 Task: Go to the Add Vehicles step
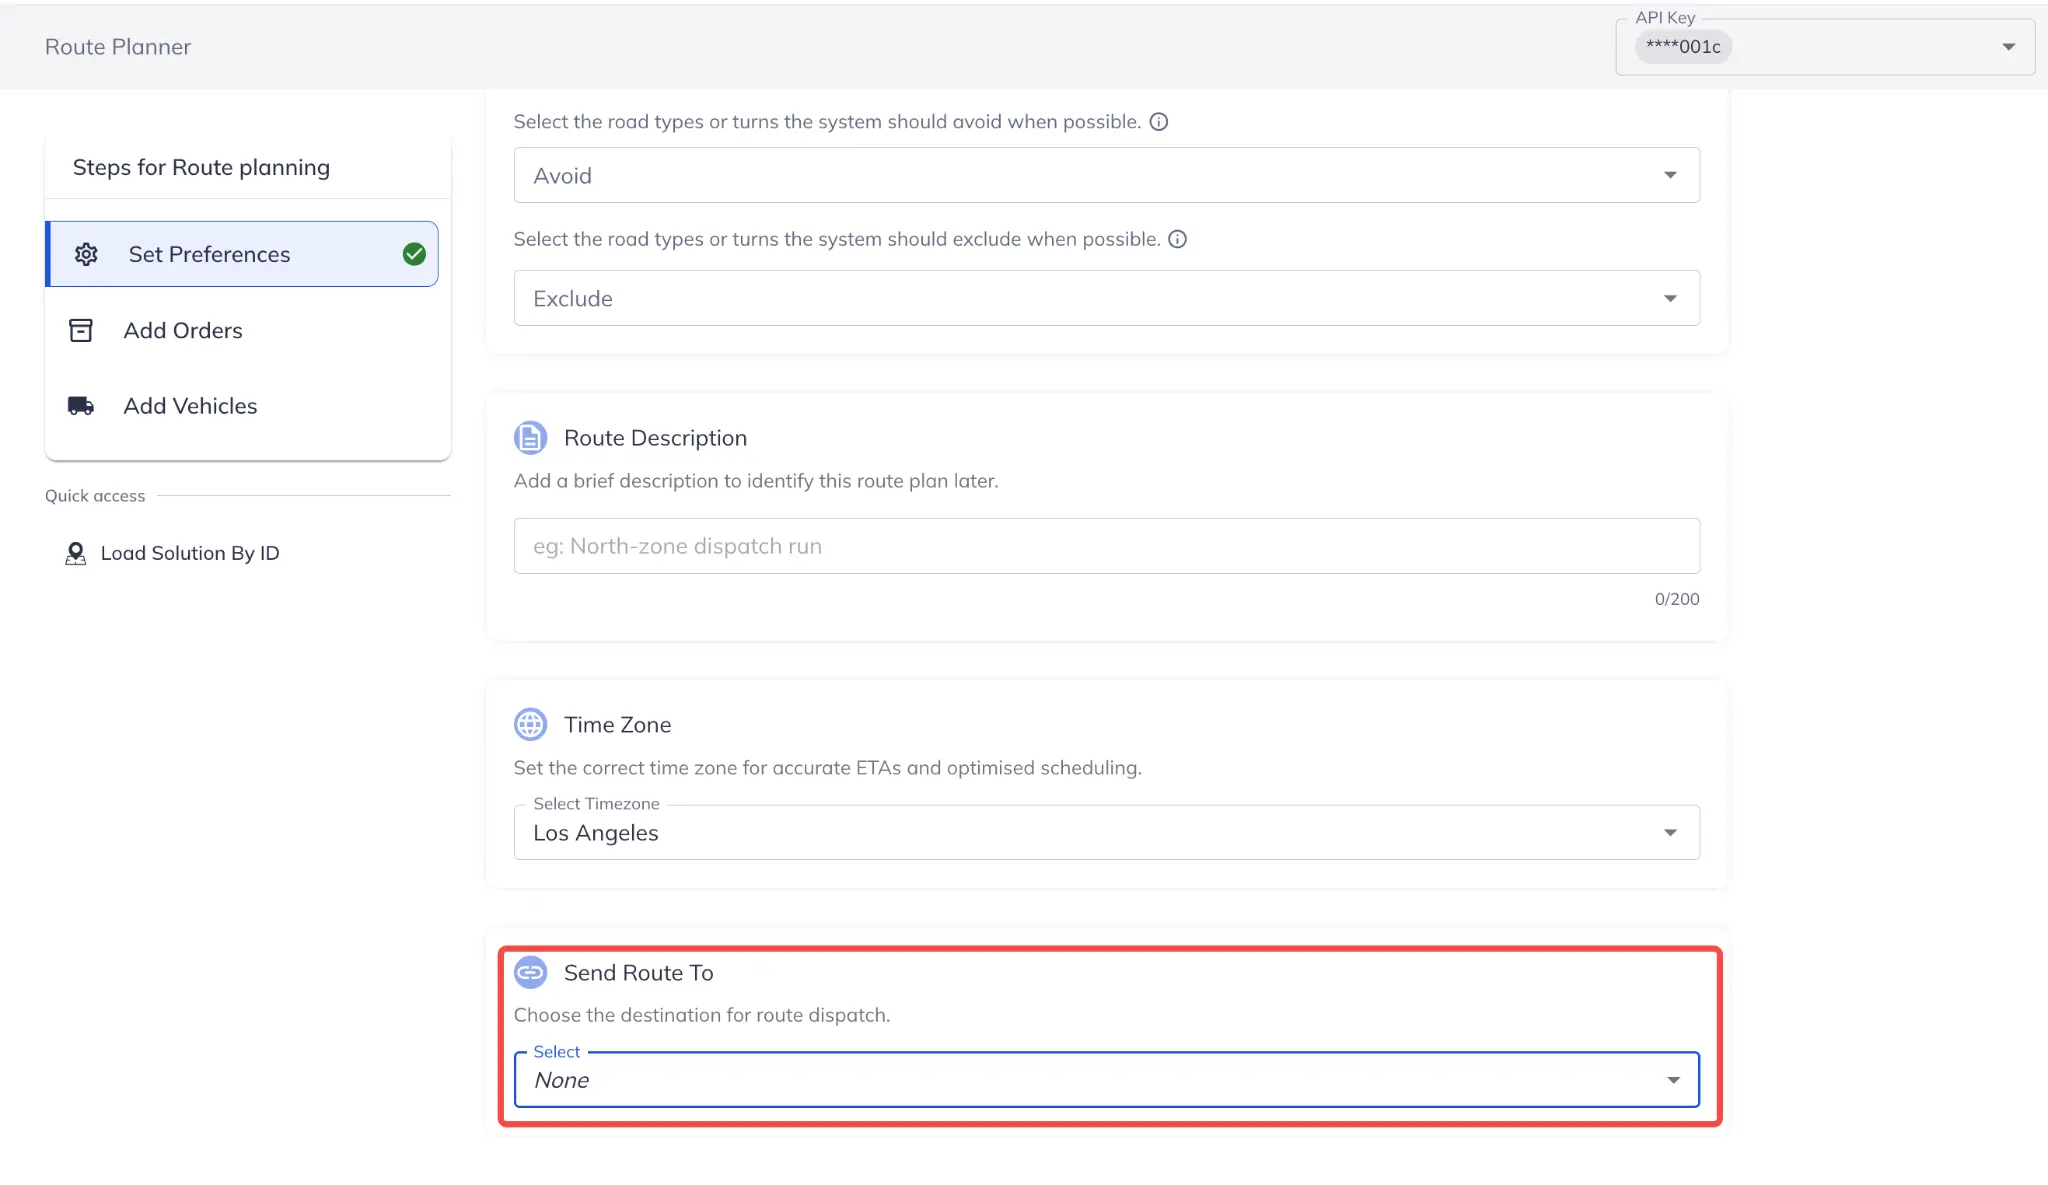[x=242, y=406]
